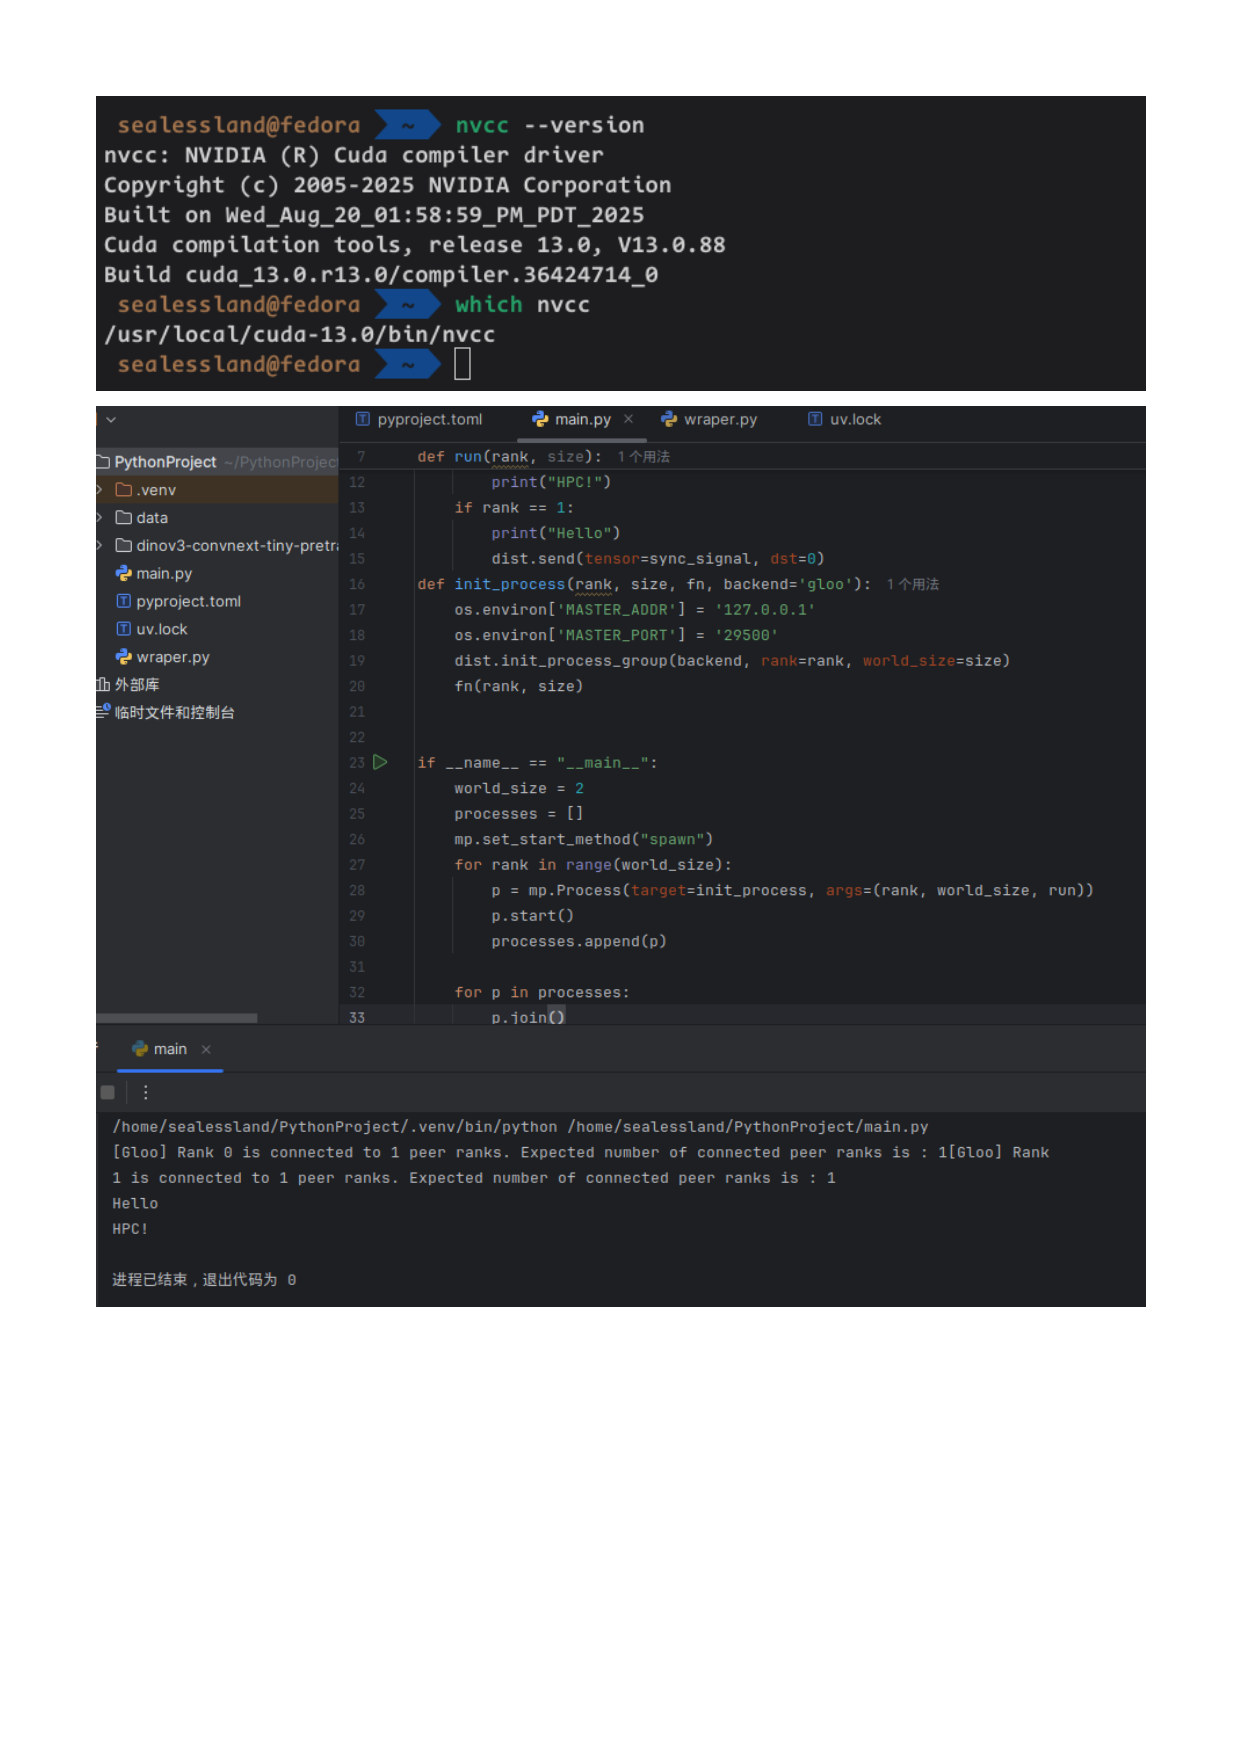Open the project view dropdown chevron
Screen dimensions: 1242x1756
pyautogui.click(x=111, y=420)
